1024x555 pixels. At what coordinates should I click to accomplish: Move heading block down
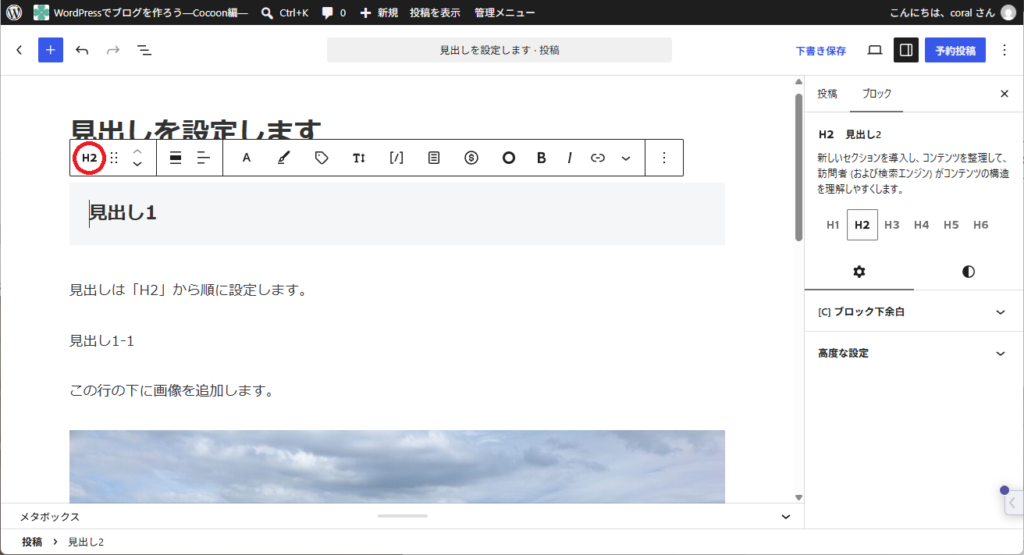pyautogui.click(x=137, y=165)
